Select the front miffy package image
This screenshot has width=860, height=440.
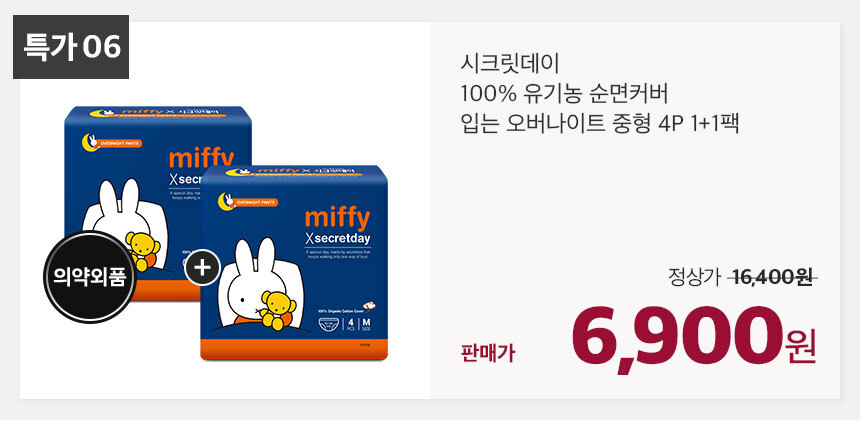tap(294, 263)
